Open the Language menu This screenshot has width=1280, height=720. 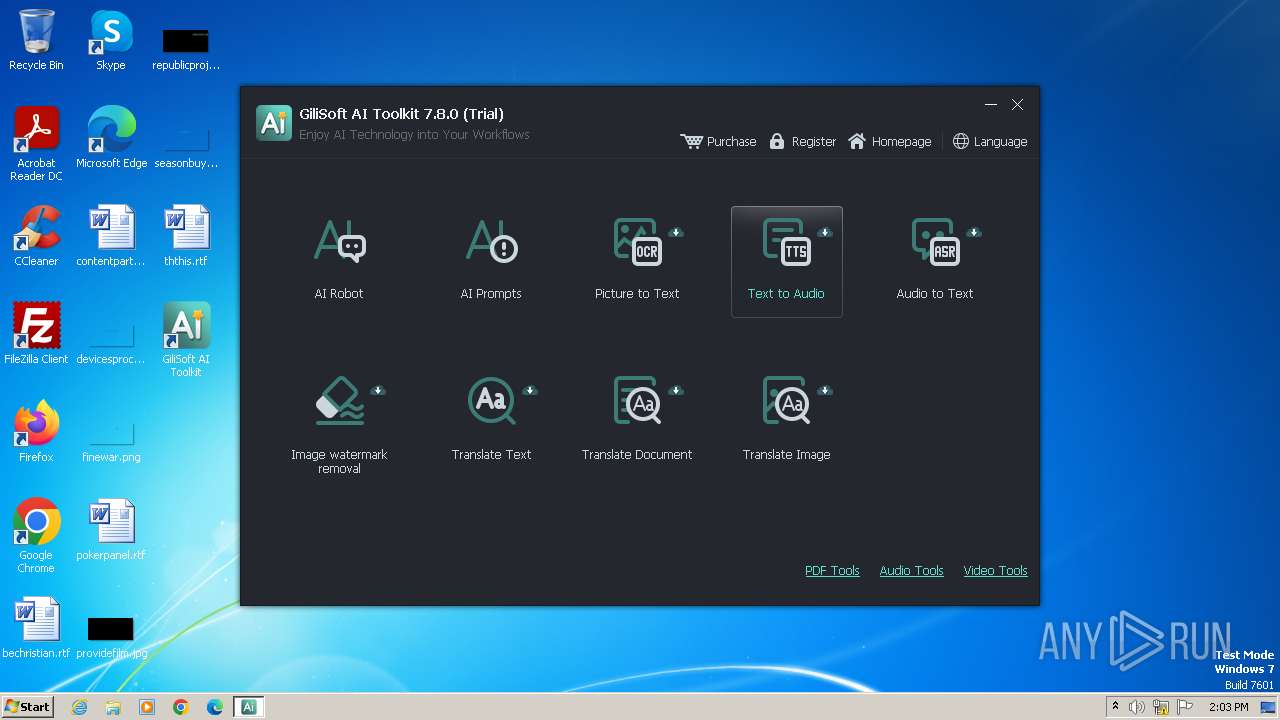(x=989, y=142)
